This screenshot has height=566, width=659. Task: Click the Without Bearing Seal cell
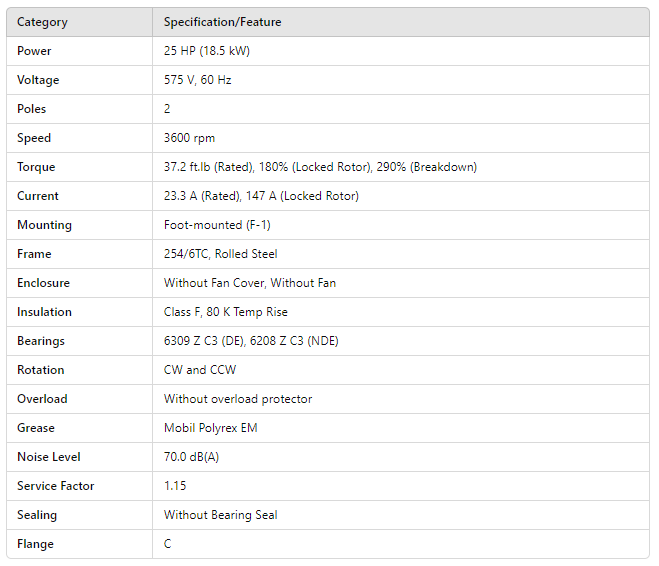click(221, 515)
